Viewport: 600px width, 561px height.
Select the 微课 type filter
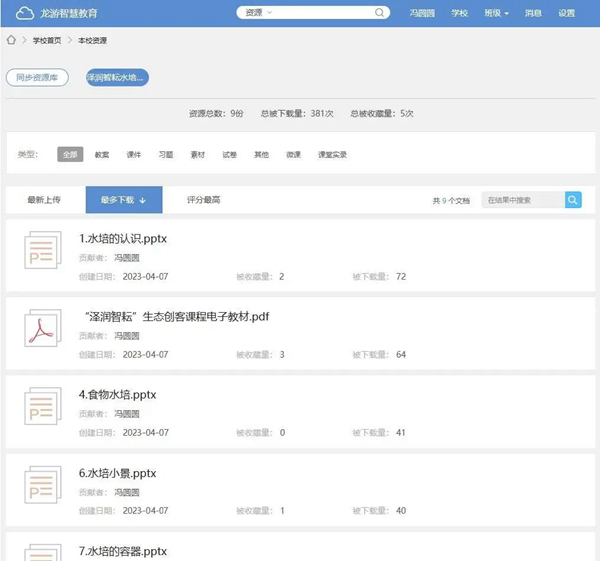click(293, 155)
